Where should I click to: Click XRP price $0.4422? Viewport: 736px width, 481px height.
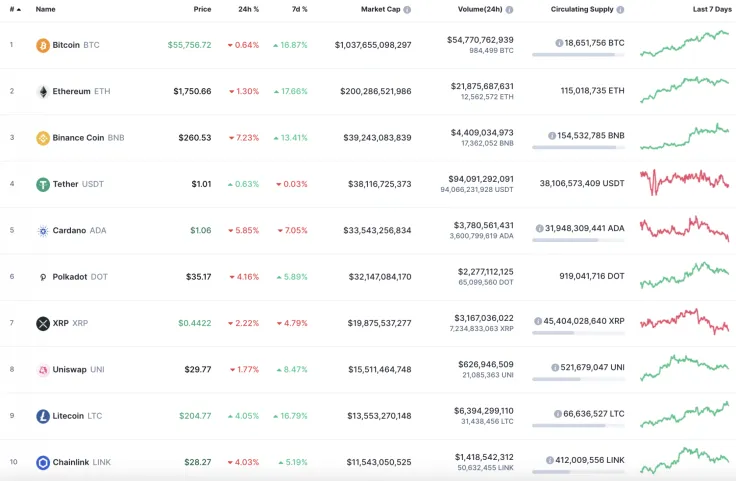tap(195, 323)
